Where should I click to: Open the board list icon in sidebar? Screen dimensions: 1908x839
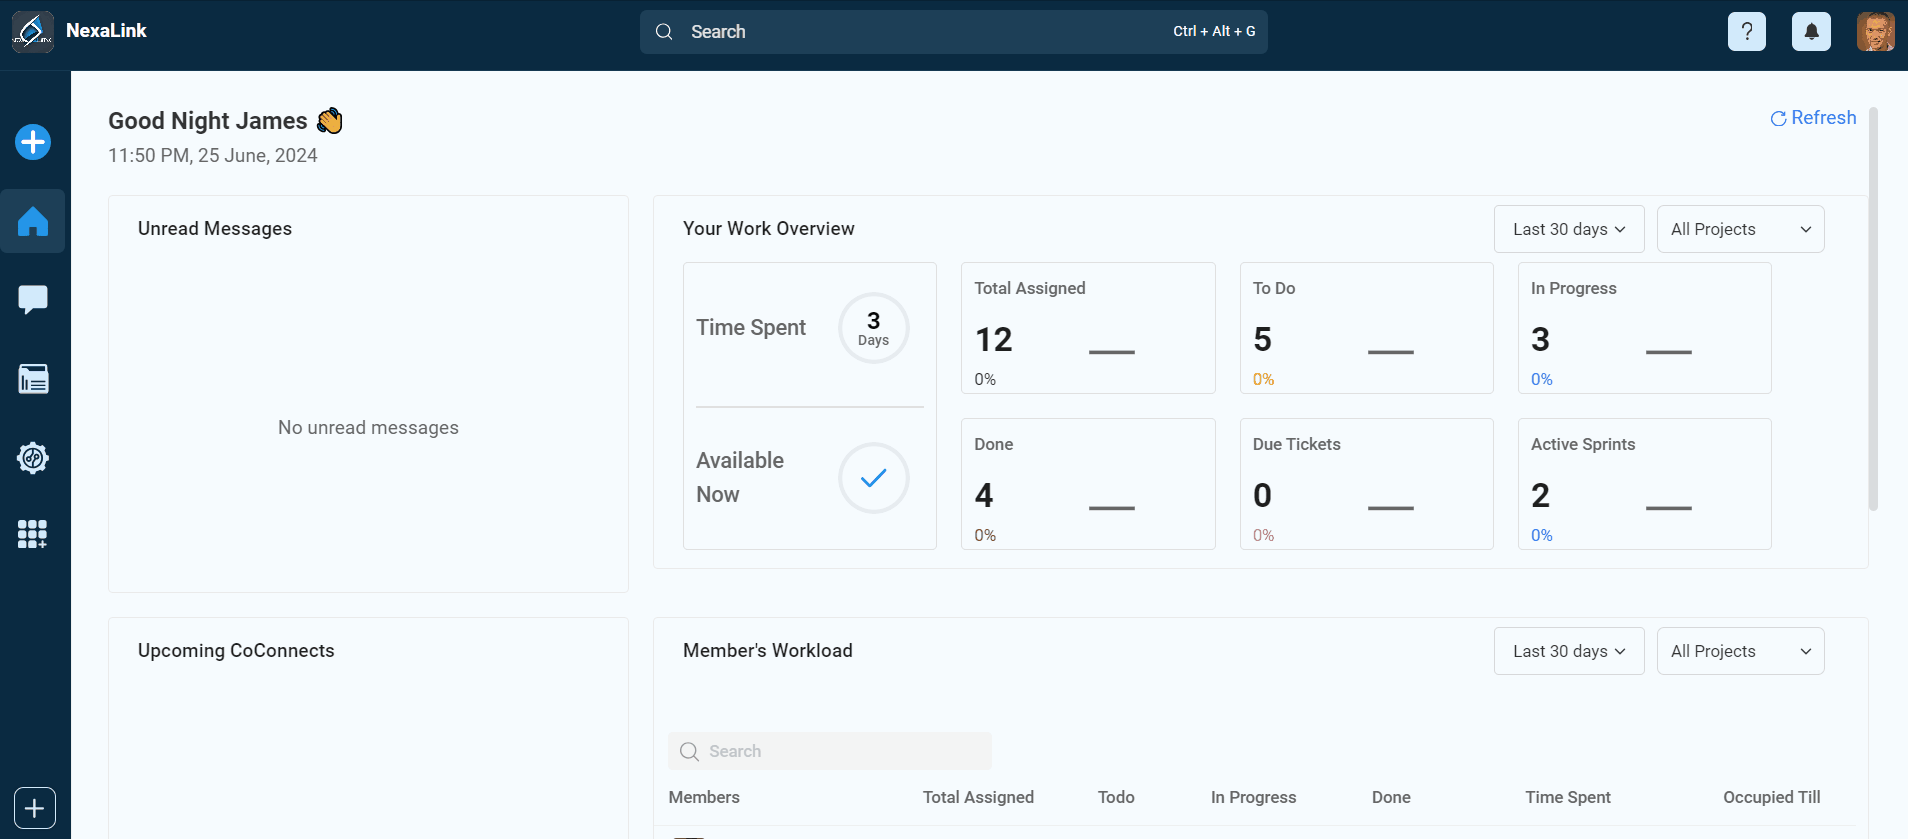pos(33,379)
